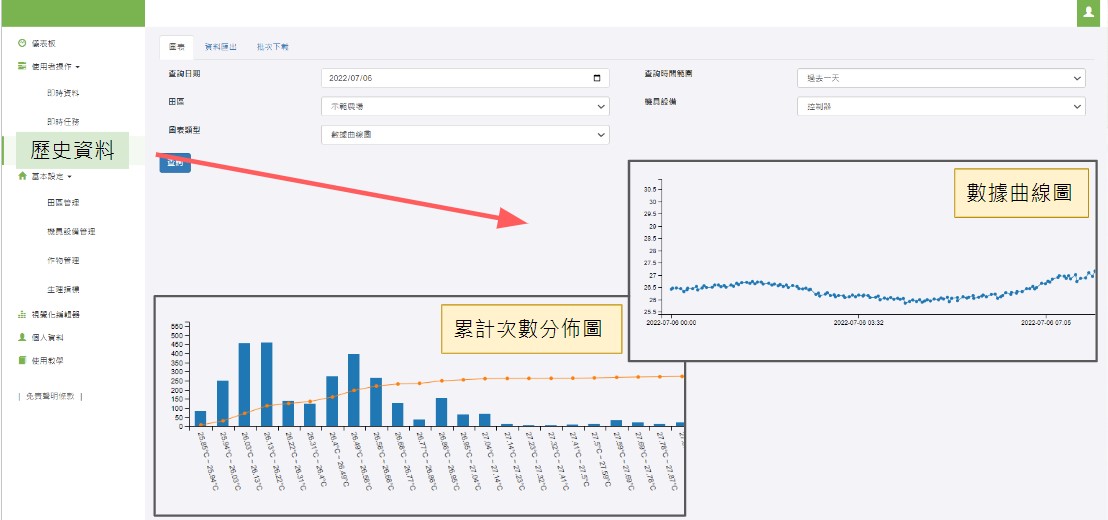Expand the 圖表類型 chart type dropdown
The height and width of the screenshot is (520, 1108).
(465, 134)
